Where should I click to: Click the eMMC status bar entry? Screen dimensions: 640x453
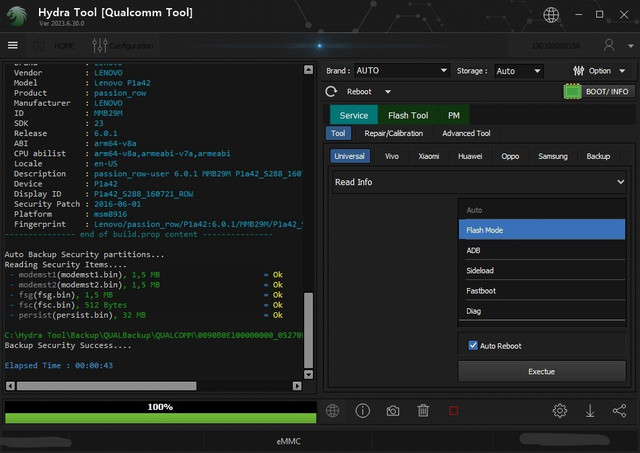288,441
